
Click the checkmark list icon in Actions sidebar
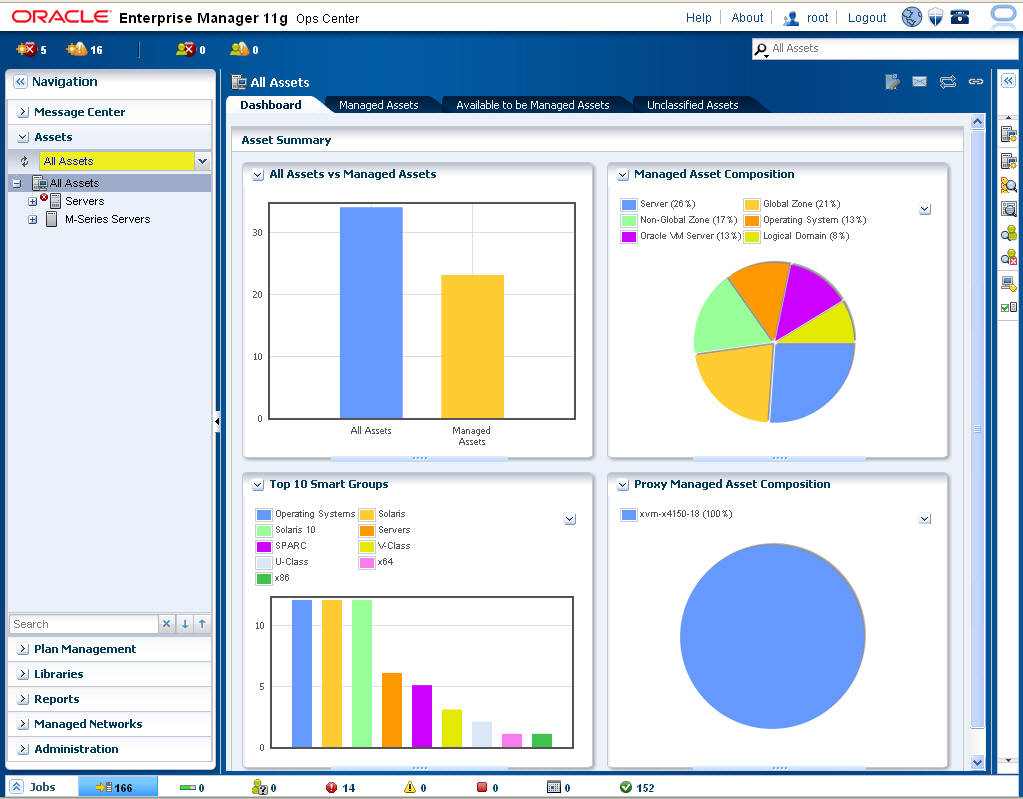(1009, 307)
